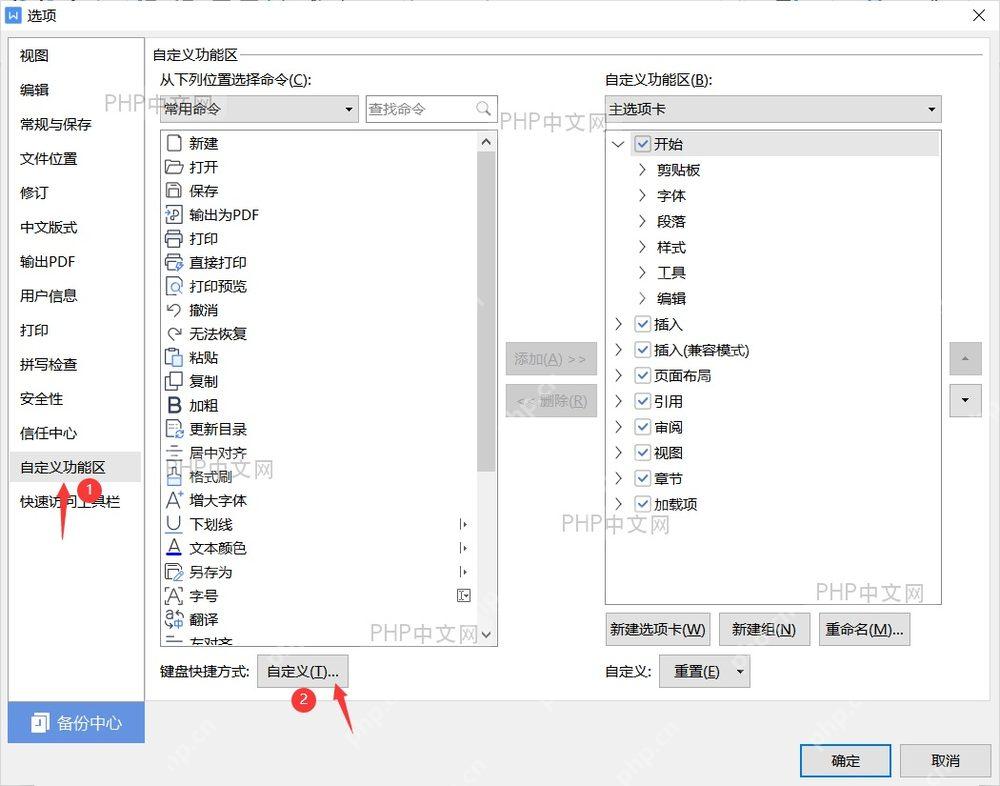This screenshot has width=1000, height=786.
Task: Click command list scroll-down arrow
Action: [x=486, y=634]
